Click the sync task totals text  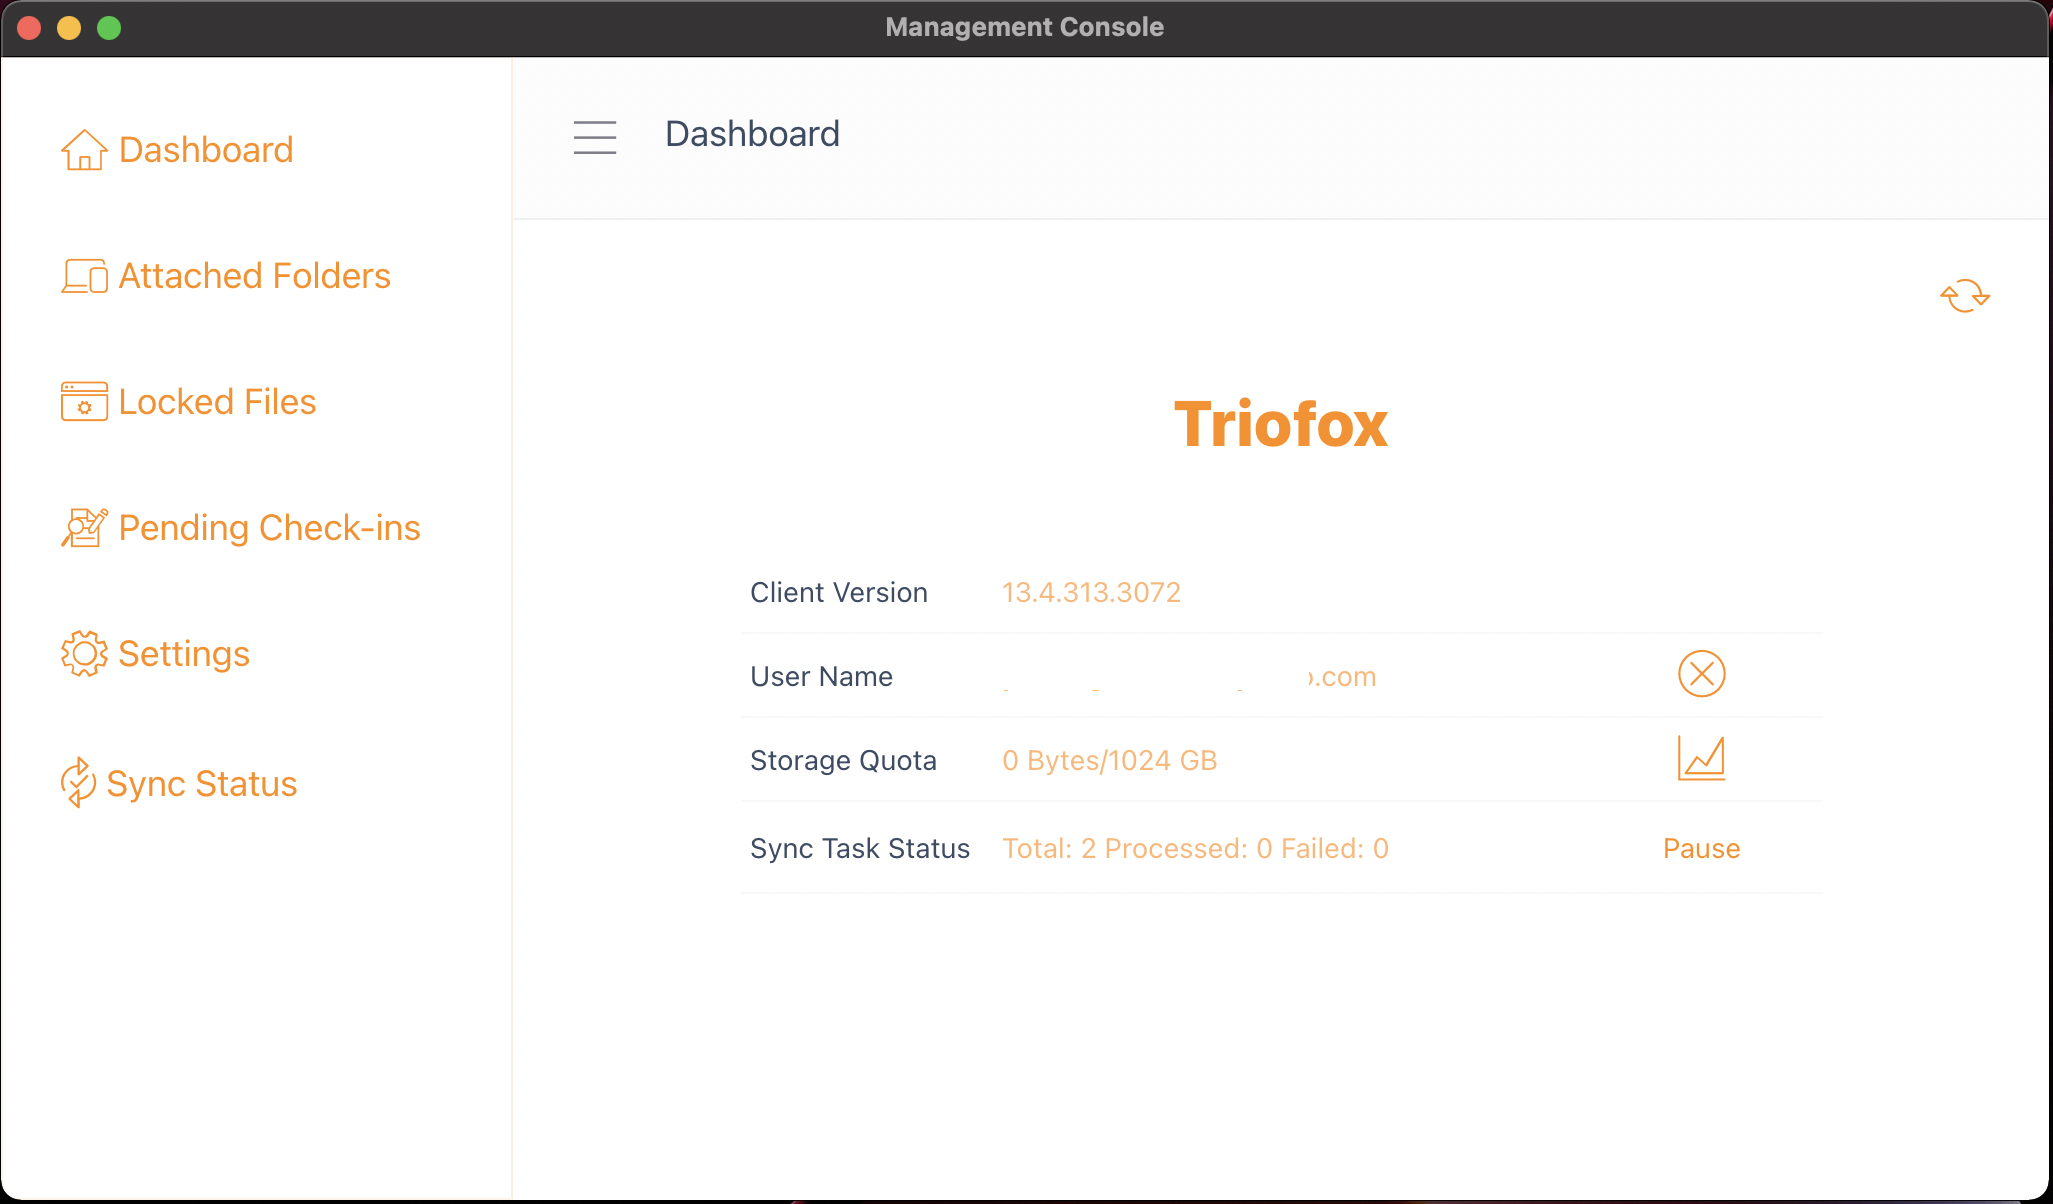coord(1196,849)
